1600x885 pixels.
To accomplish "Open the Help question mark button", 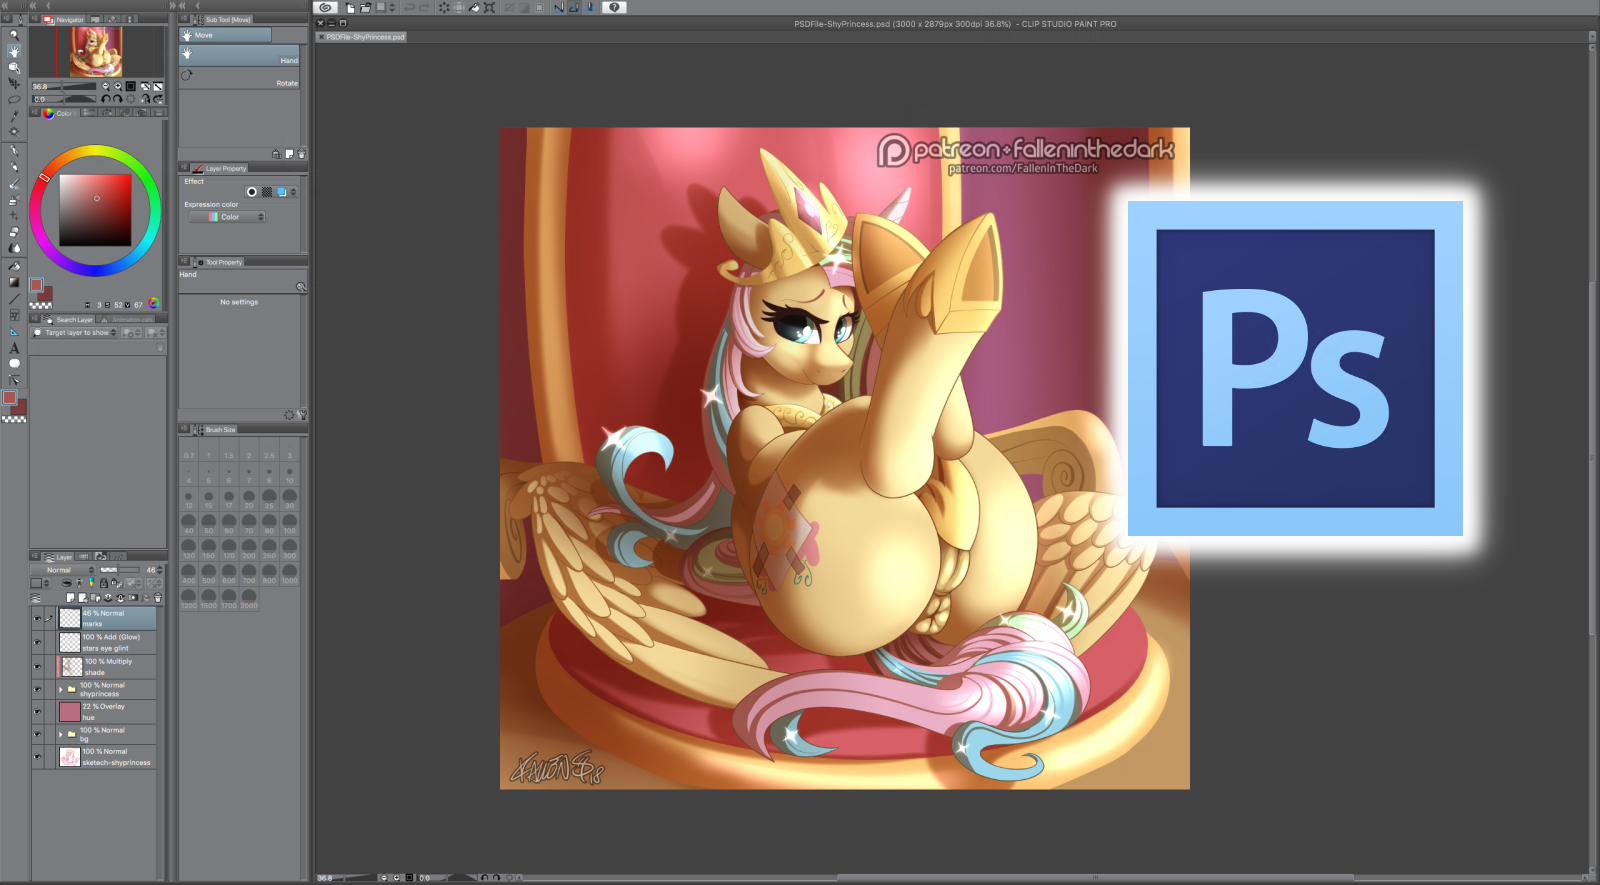I will 614,7.
